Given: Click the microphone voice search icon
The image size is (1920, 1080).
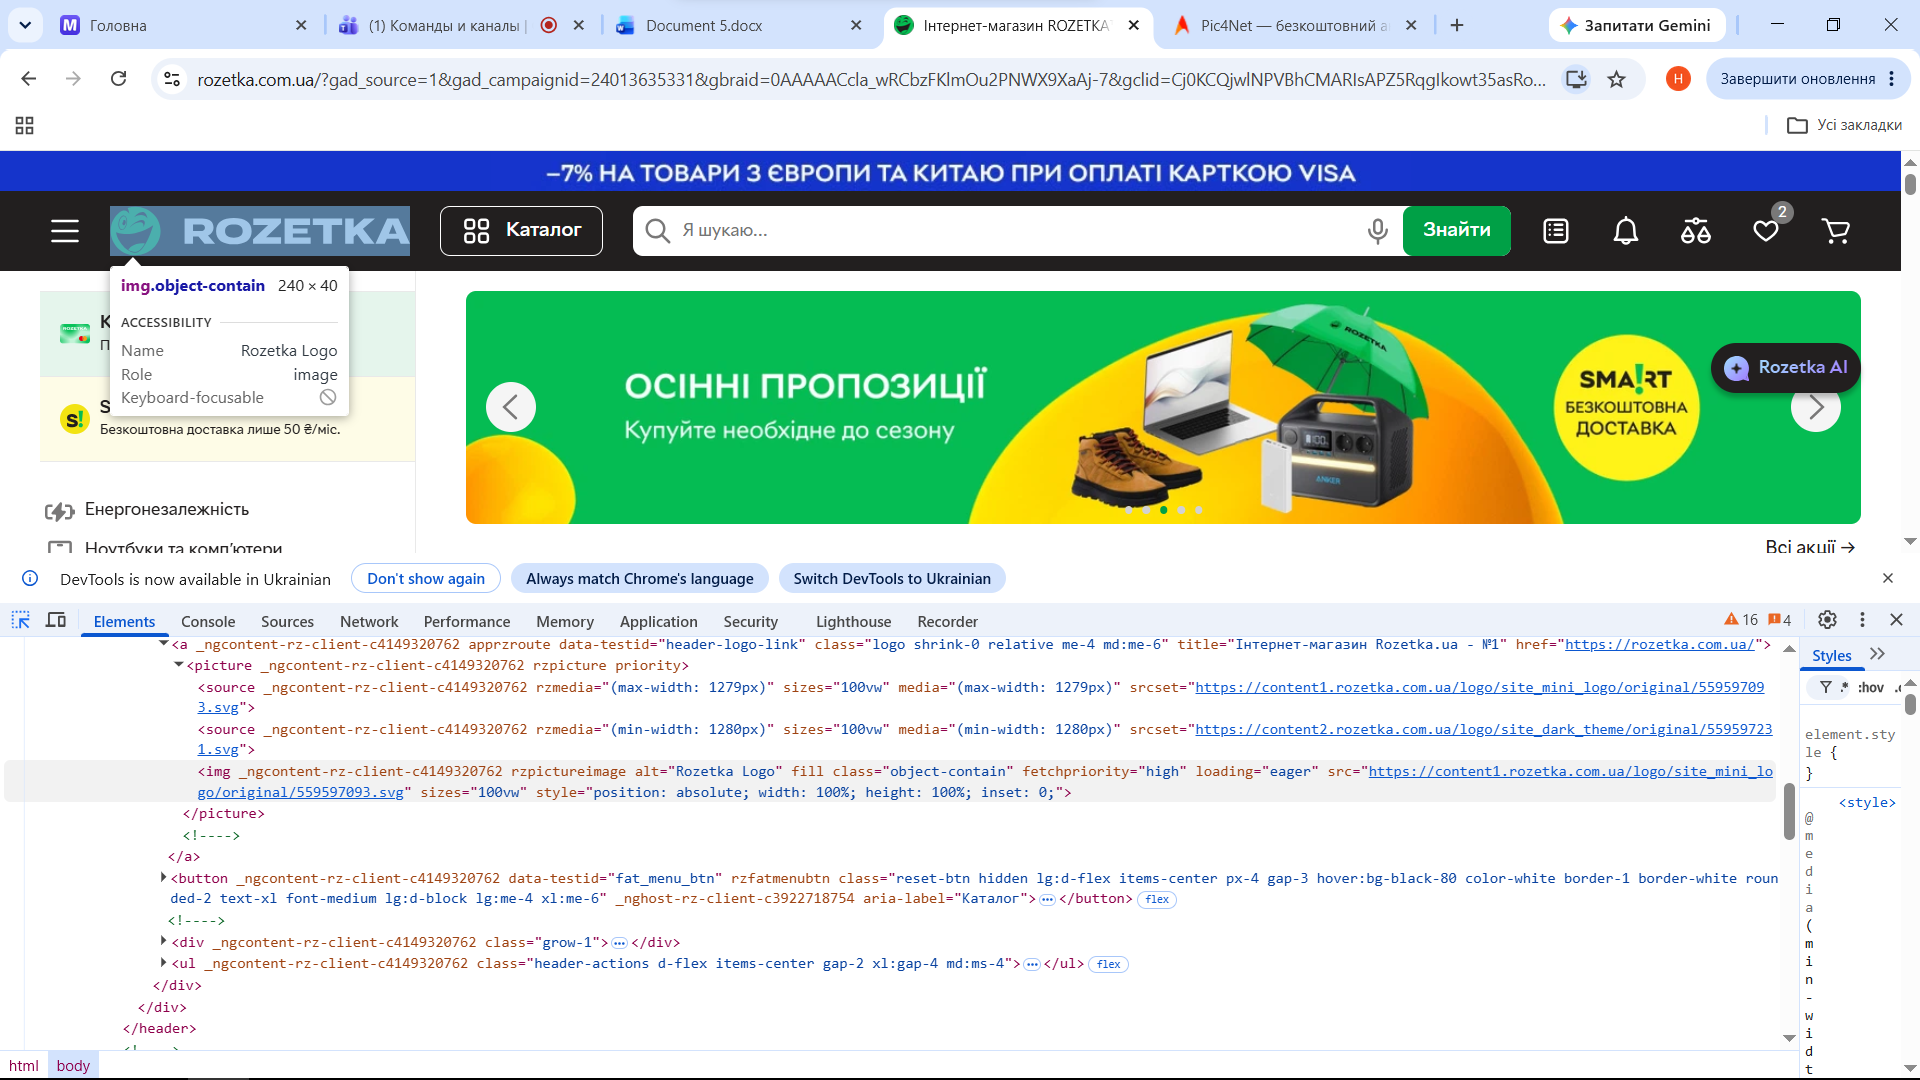Looking at the screenshot, I should pyautogui.click(x=1377, y=231).
